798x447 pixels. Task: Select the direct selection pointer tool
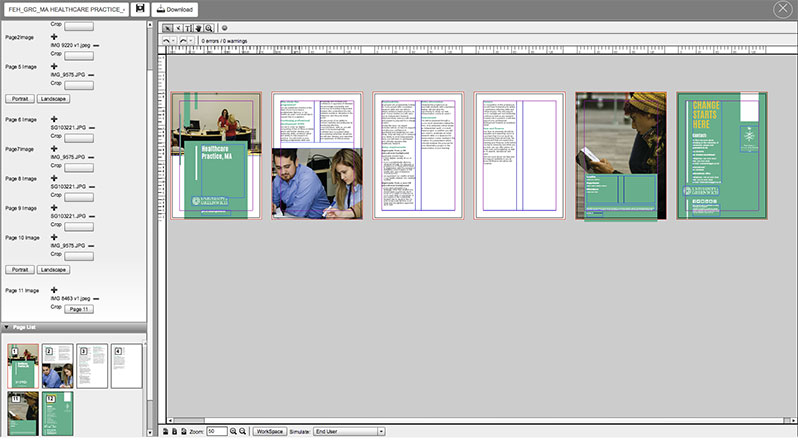178,29
